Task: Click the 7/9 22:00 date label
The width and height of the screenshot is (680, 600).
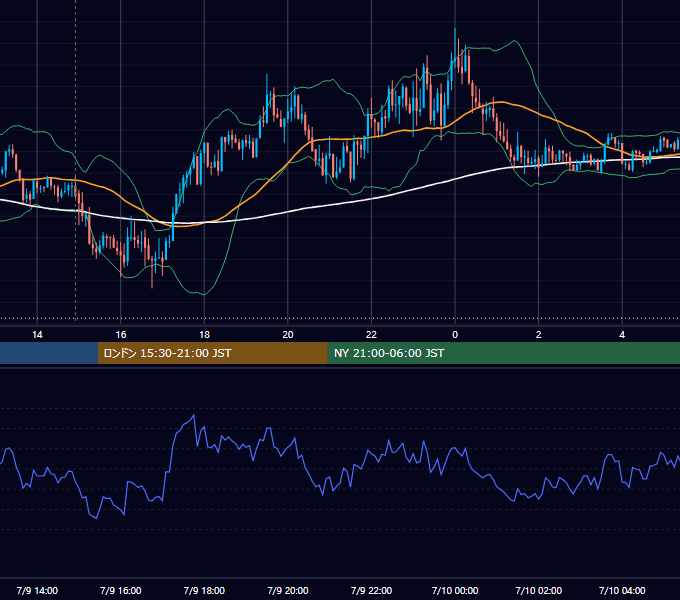Action: 371,590
